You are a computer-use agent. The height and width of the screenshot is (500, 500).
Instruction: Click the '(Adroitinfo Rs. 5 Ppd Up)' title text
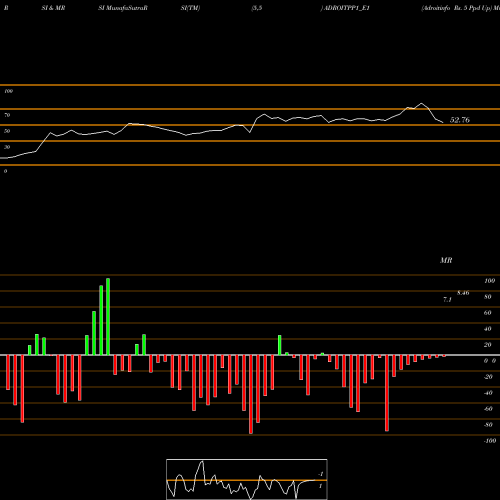[x=456, y=8]
